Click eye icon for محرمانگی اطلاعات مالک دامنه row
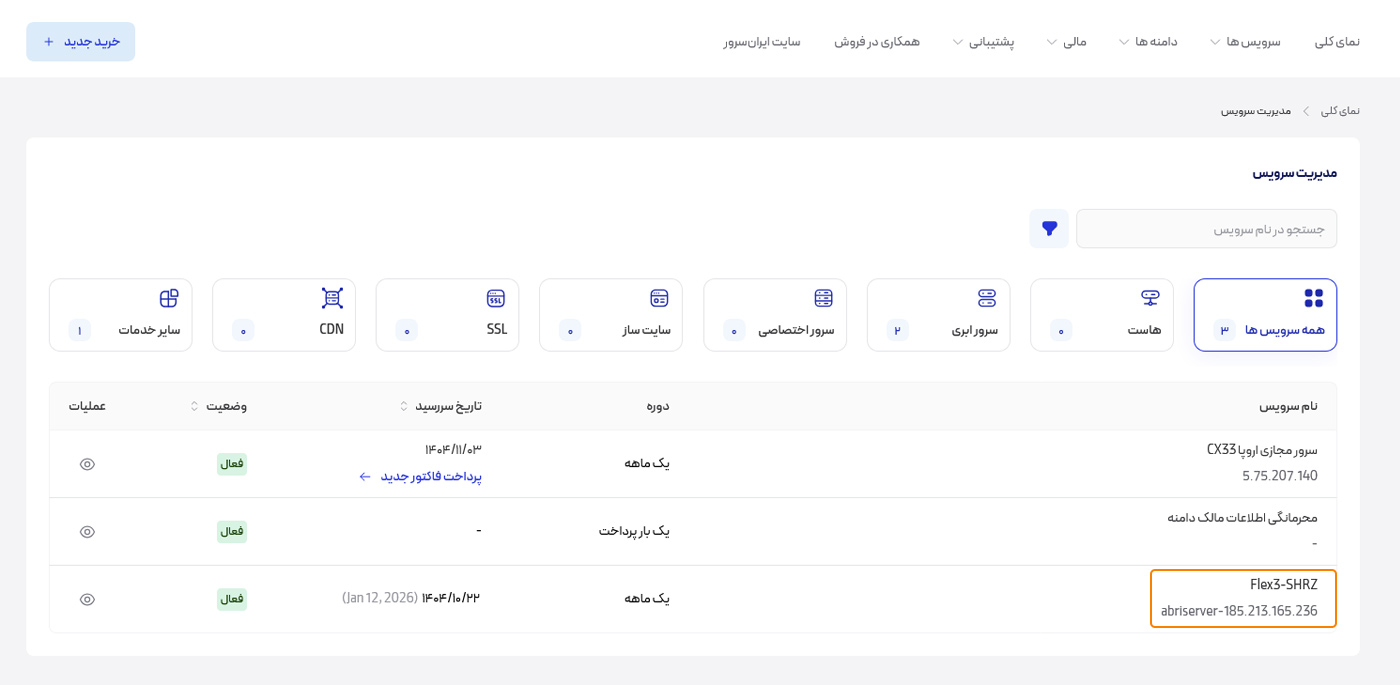The image size is (1400, 685). pyautogui.click(x=87, y=532)
